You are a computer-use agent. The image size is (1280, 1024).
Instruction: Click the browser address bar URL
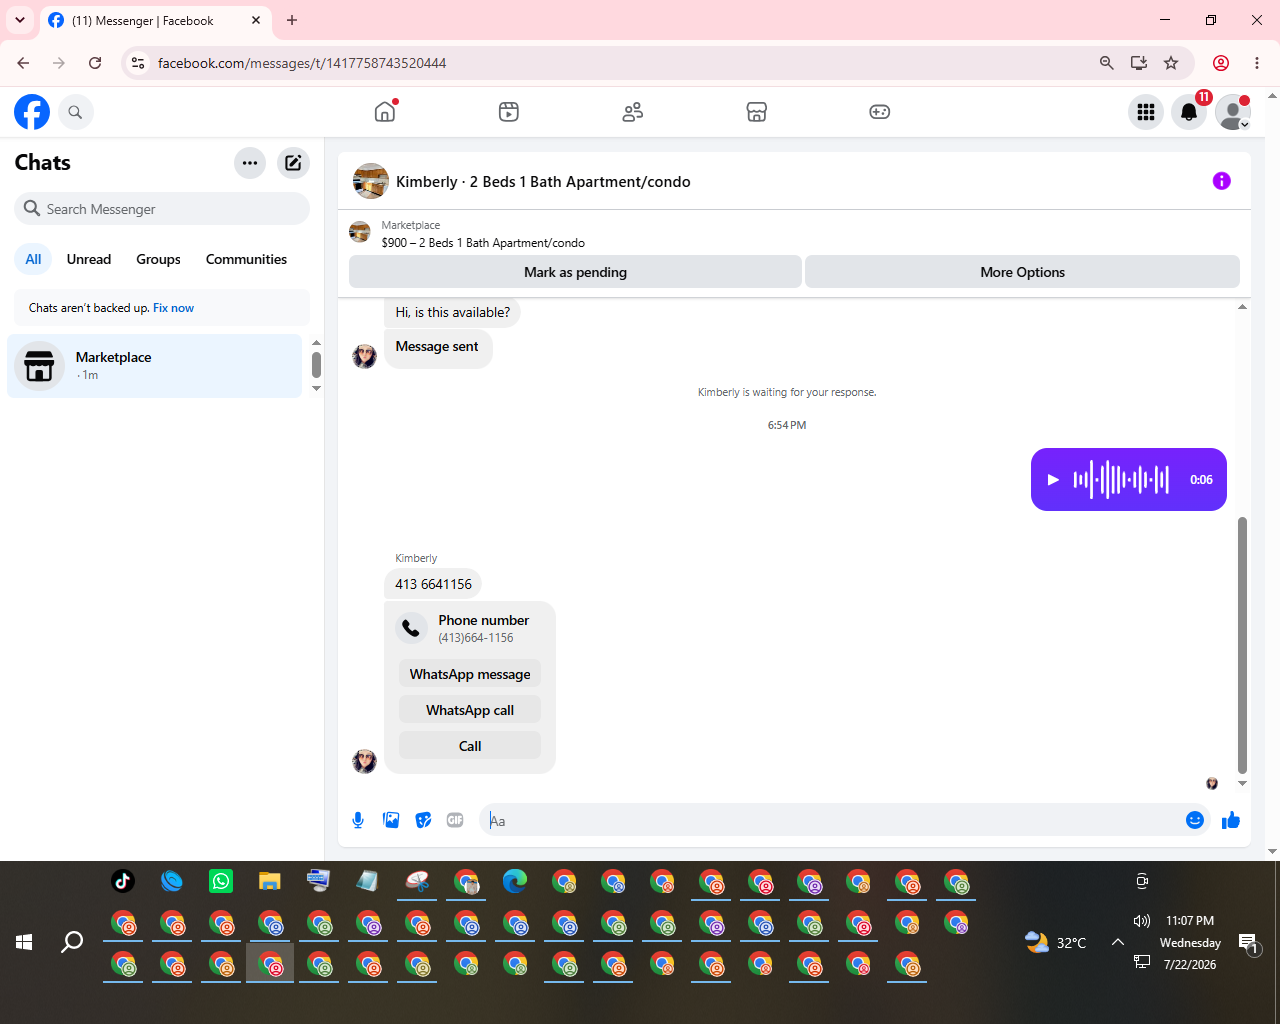(302, 63)
